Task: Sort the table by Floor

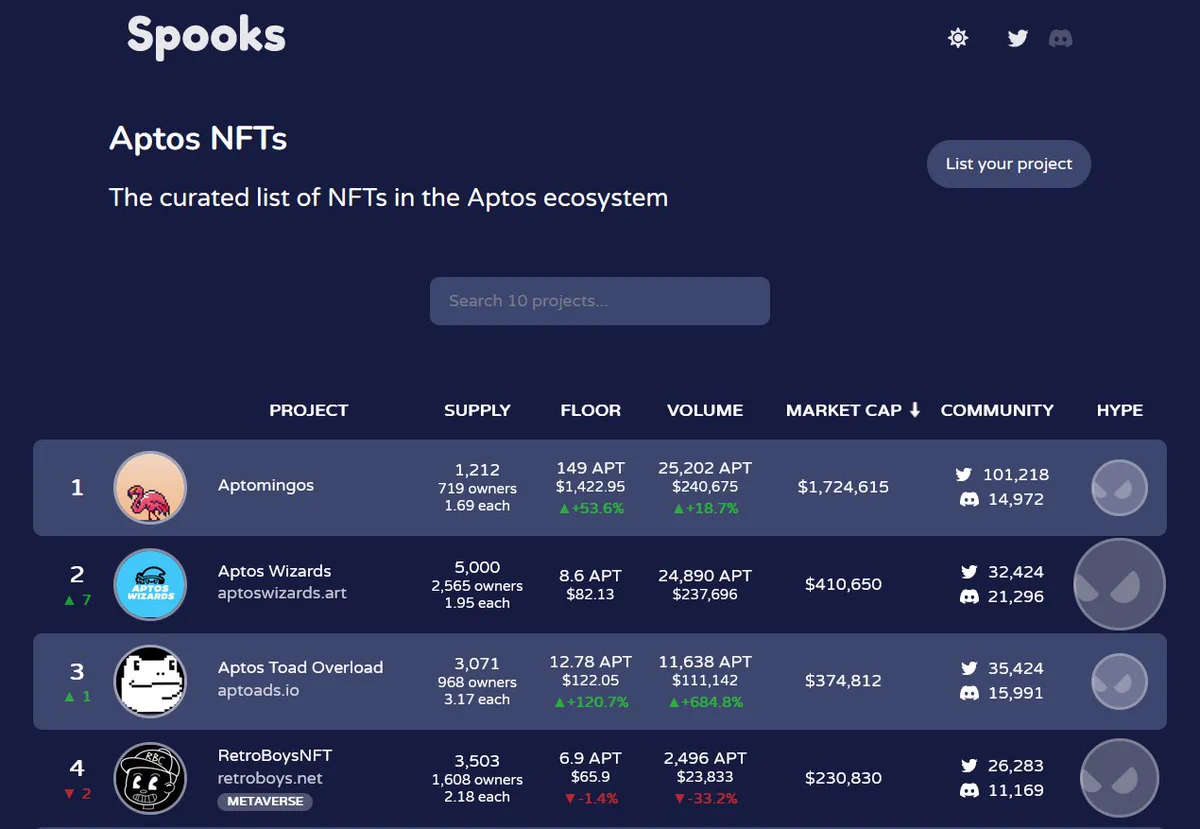Action: click(590, 410)
